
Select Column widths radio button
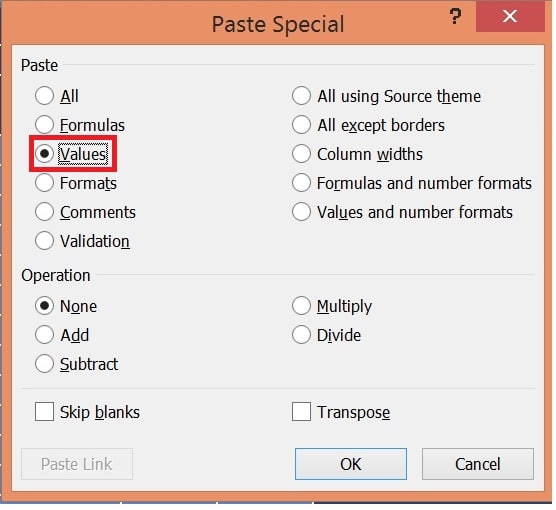click(x=301, y=154)
